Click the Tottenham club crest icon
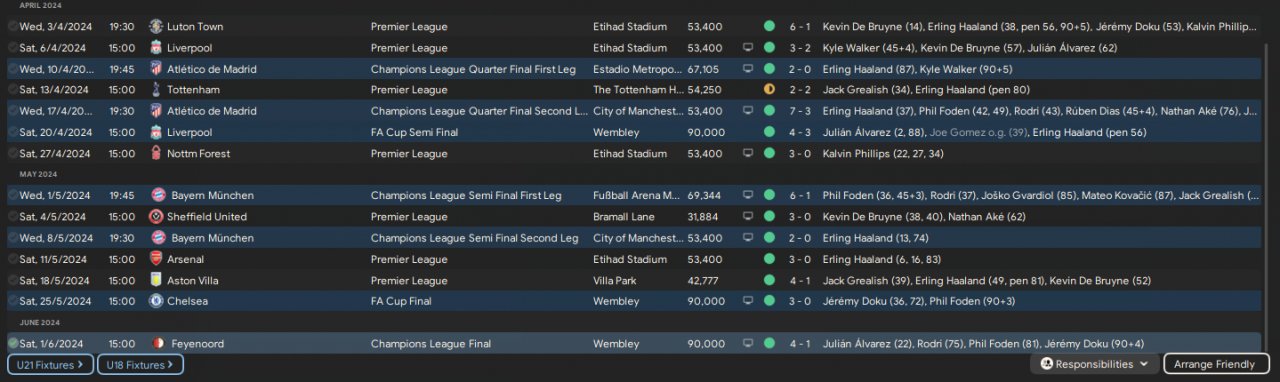Screen dimensions: 1280x382 (156, 90)
